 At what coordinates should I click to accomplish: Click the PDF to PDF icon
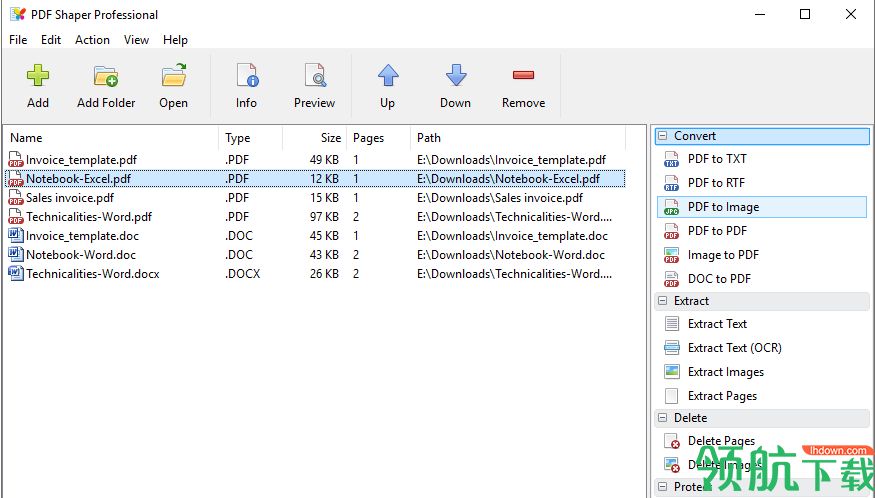671,231
